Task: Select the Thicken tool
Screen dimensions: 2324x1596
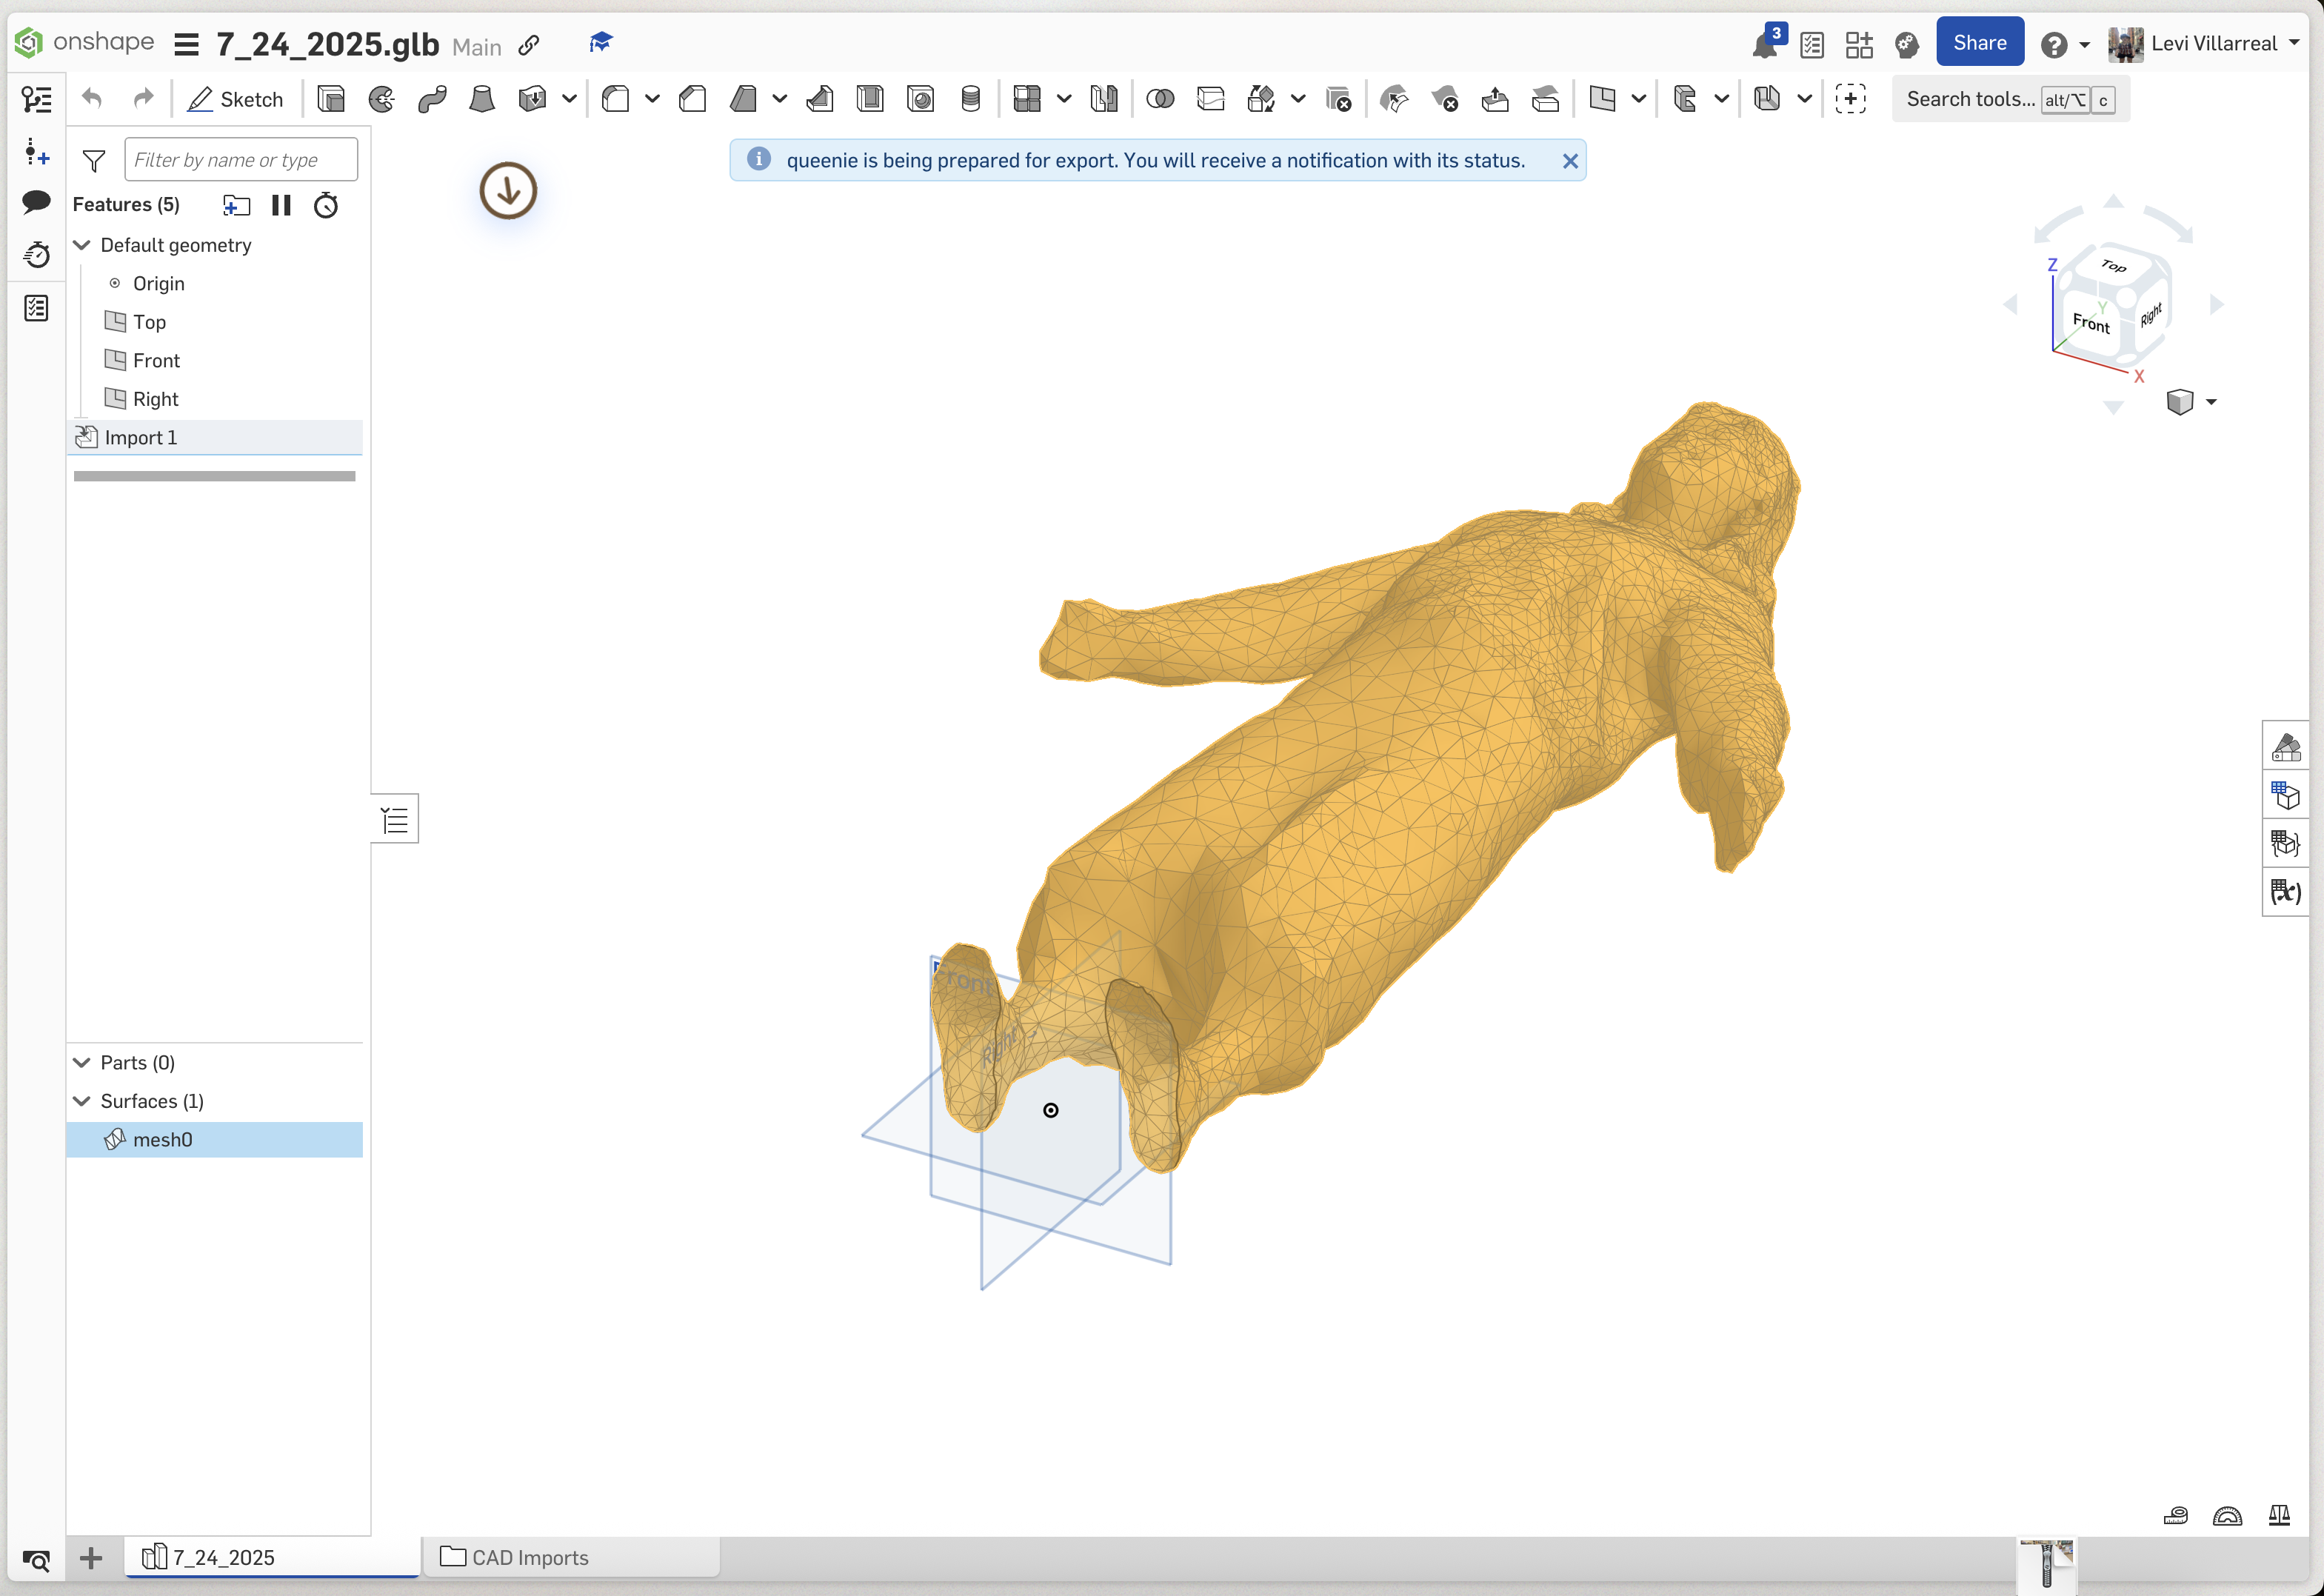Action: tap(532, 99)
